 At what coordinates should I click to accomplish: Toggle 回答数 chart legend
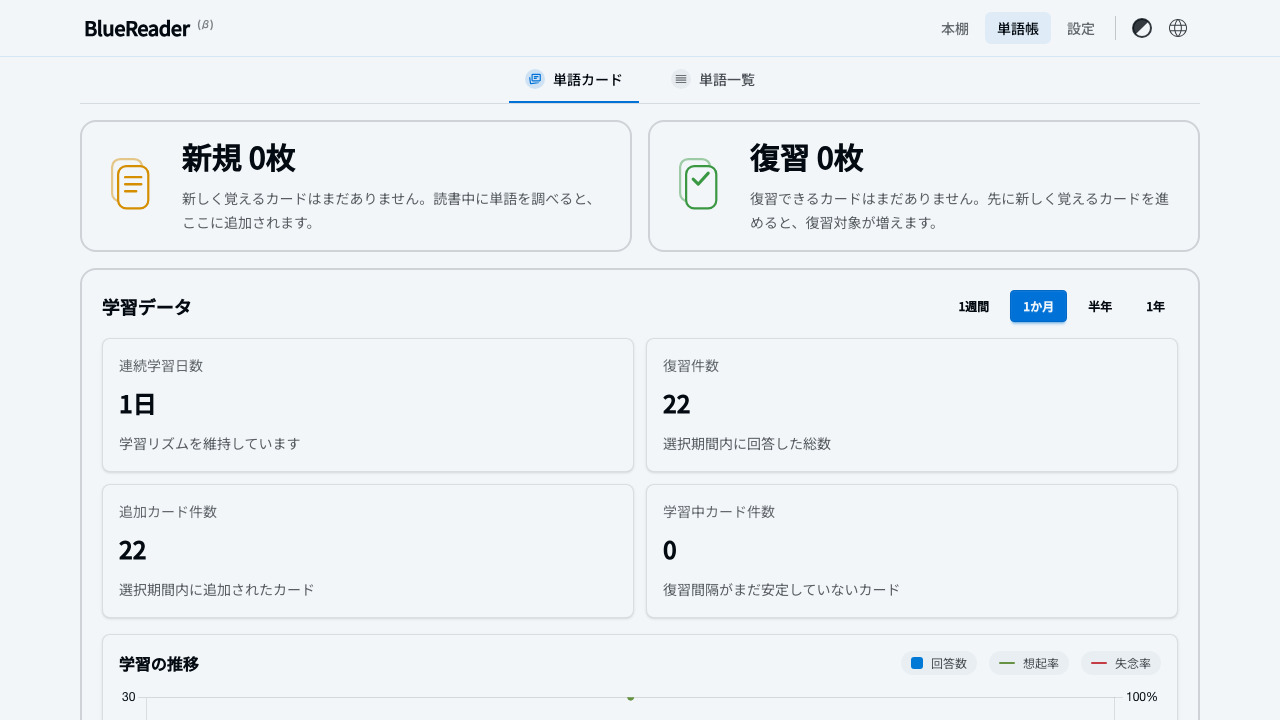(941, 663)
